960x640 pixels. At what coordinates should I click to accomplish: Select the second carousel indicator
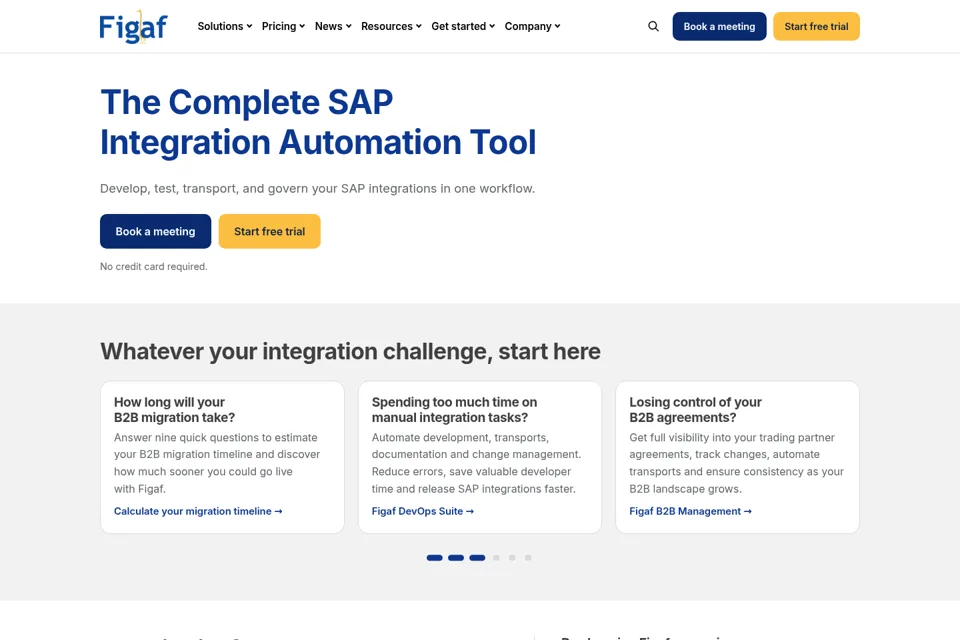coord(456,558)
